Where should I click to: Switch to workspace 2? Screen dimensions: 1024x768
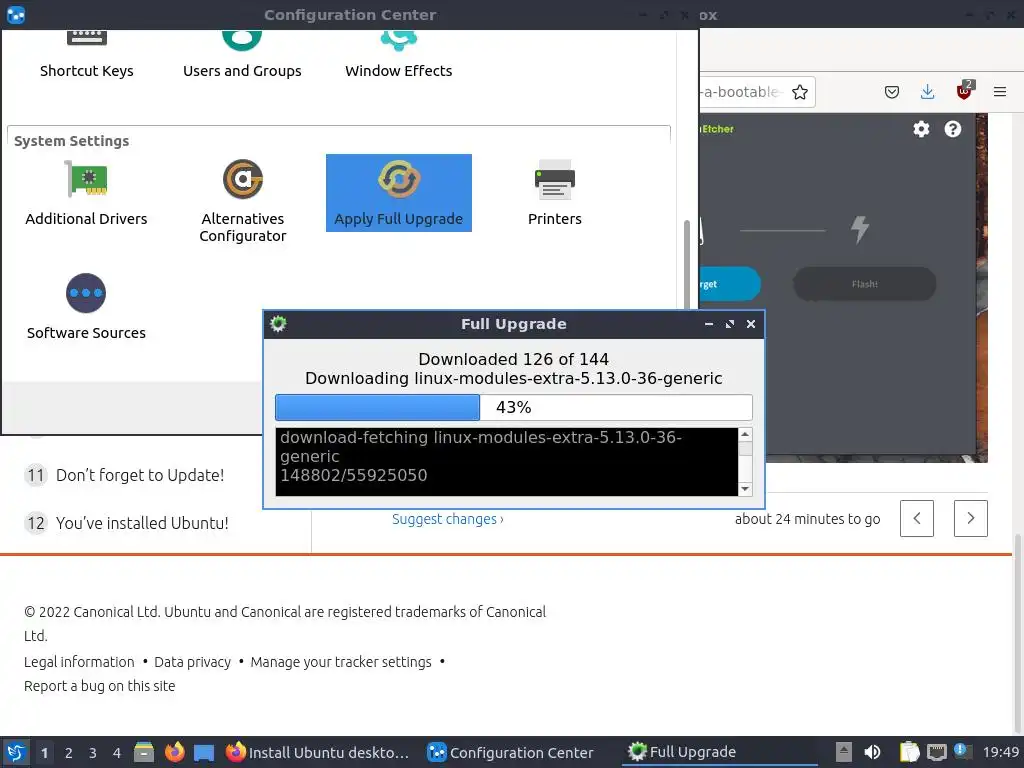69,753
